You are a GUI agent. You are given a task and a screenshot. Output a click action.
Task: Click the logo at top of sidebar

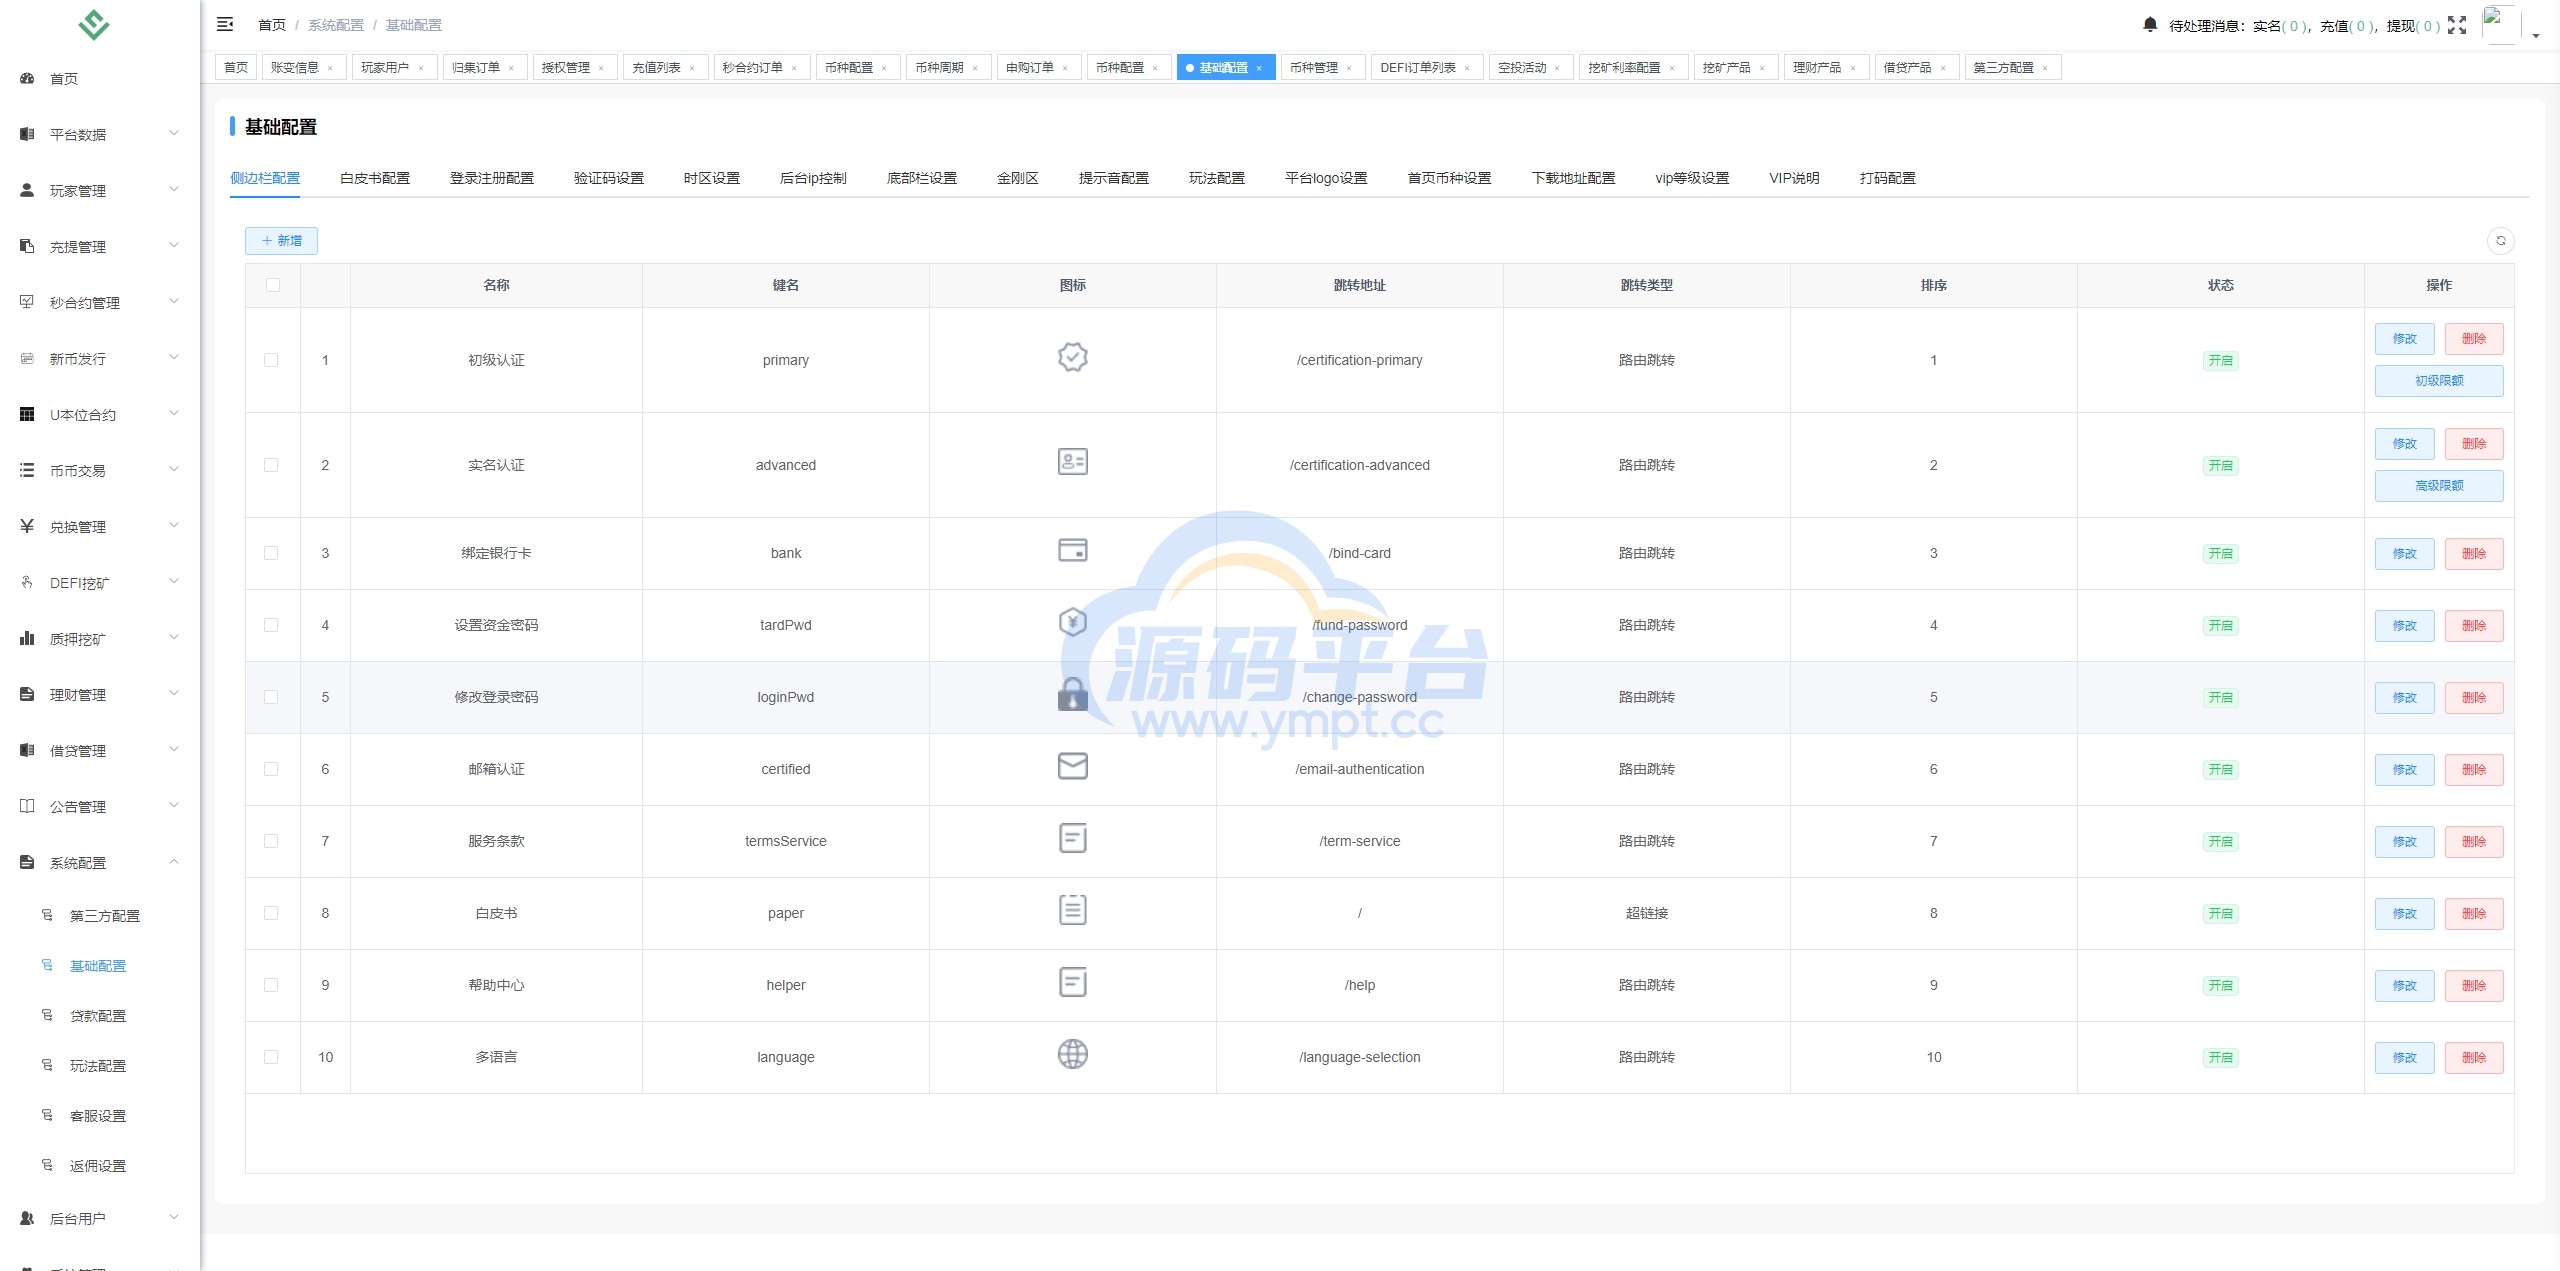coord(94,24)
